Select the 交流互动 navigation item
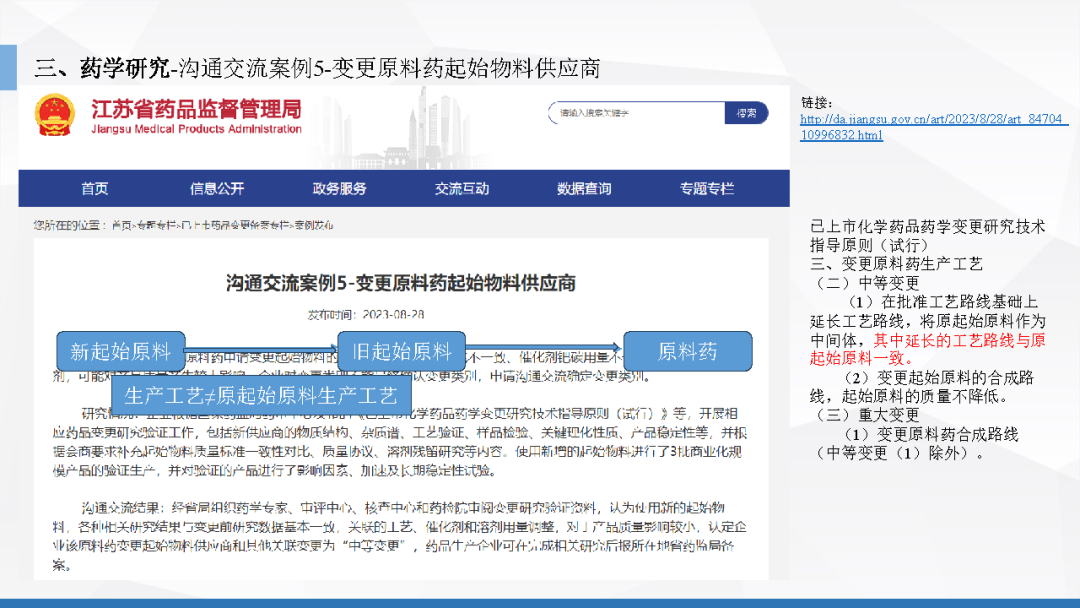Viewport: 1080px width, 608px height. point(462,189)
